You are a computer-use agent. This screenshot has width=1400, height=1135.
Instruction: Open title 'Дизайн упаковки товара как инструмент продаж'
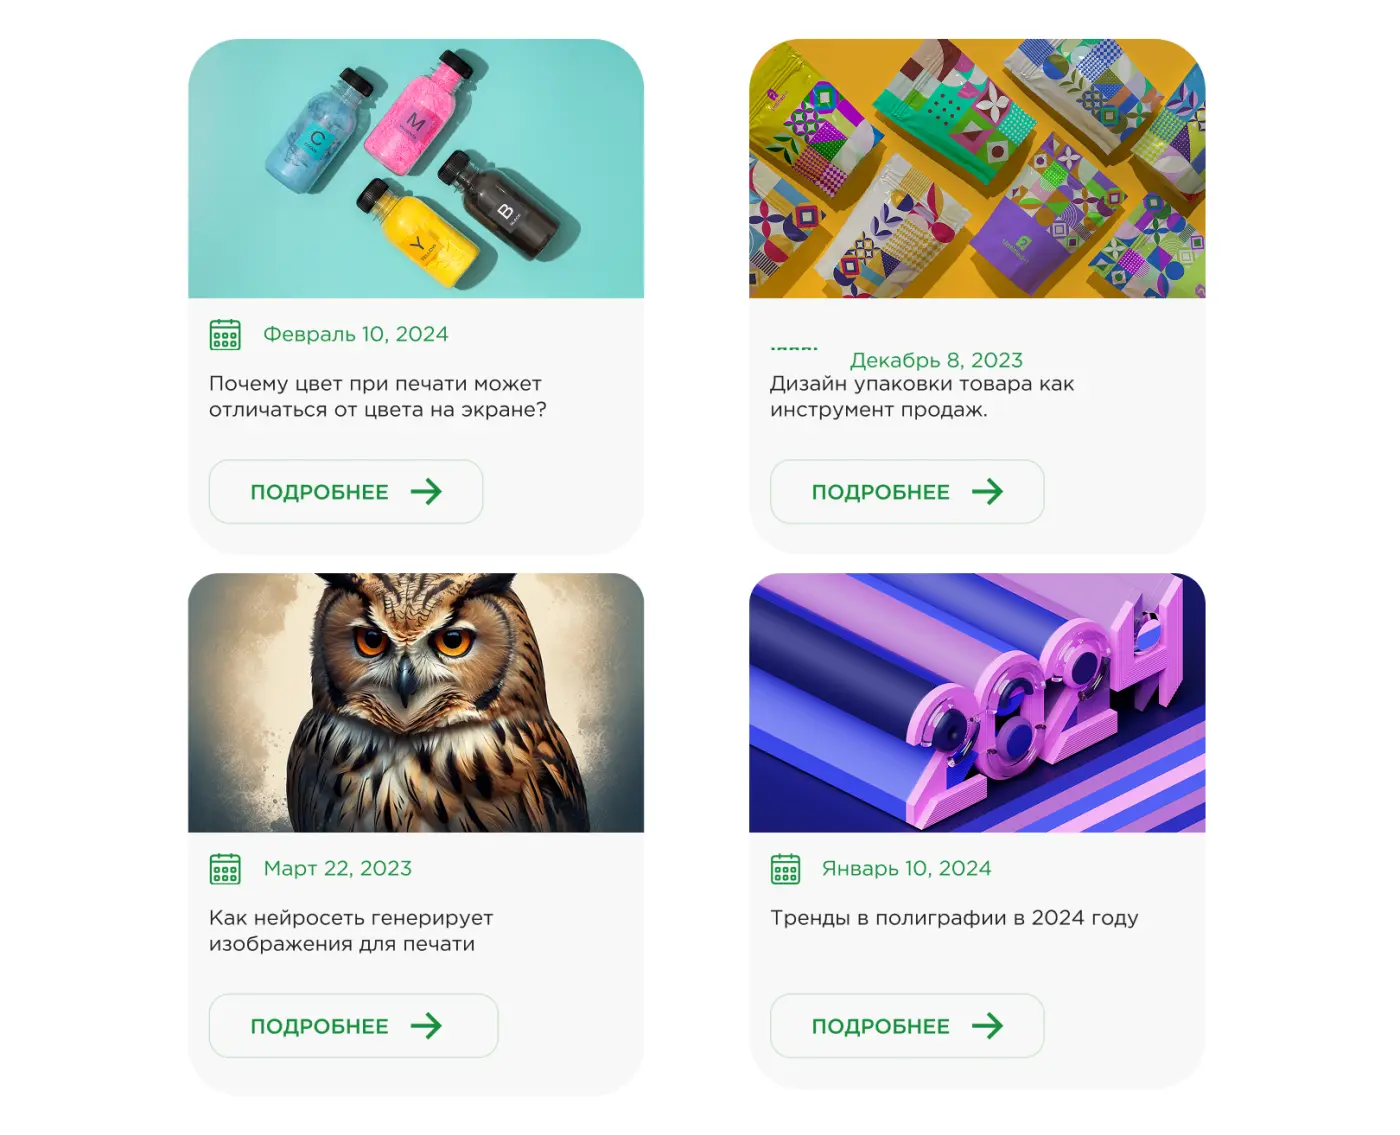[x=922, y=397]
